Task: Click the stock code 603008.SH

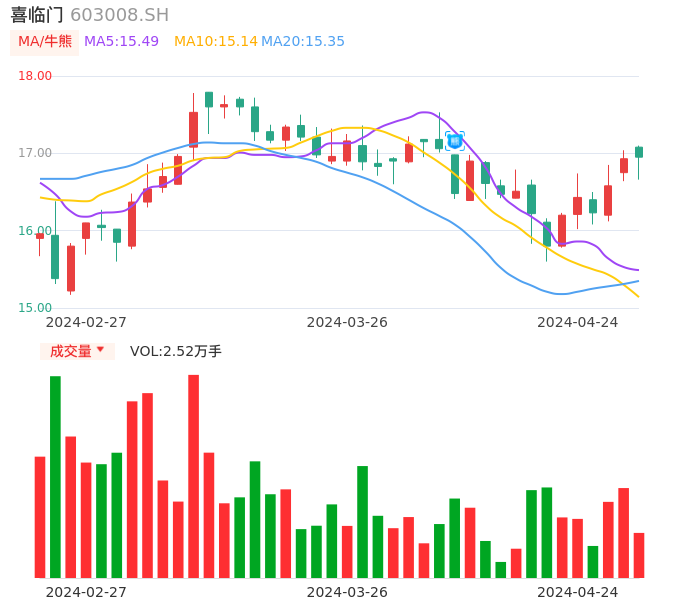Action: pos(119,15)
